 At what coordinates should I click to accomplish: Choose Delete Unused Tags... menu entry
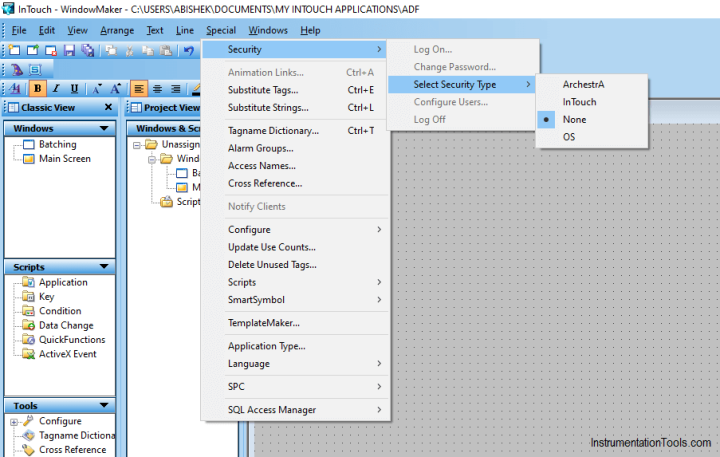tap(296, 265)
